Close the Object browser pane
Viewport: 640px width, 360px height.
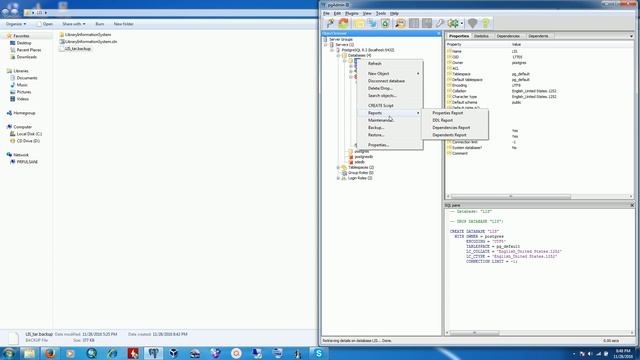click(439, 33)
